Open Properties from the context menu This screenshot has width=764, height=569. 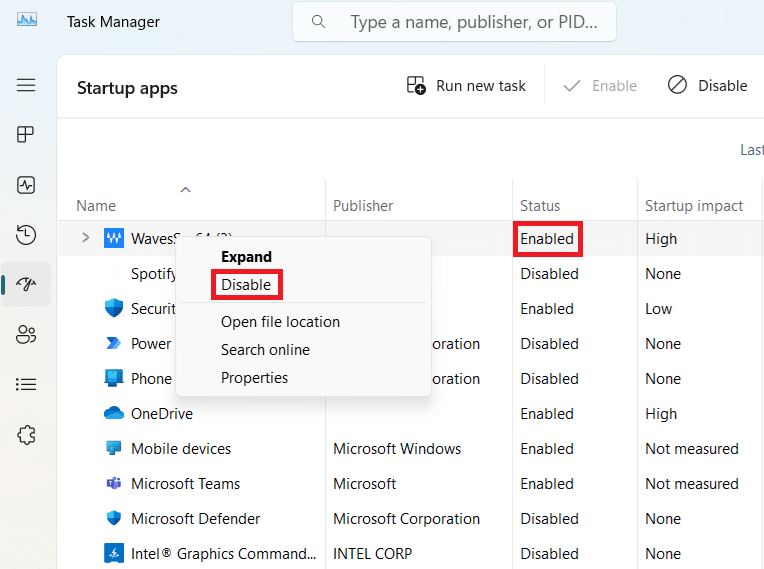pos(254,378)
